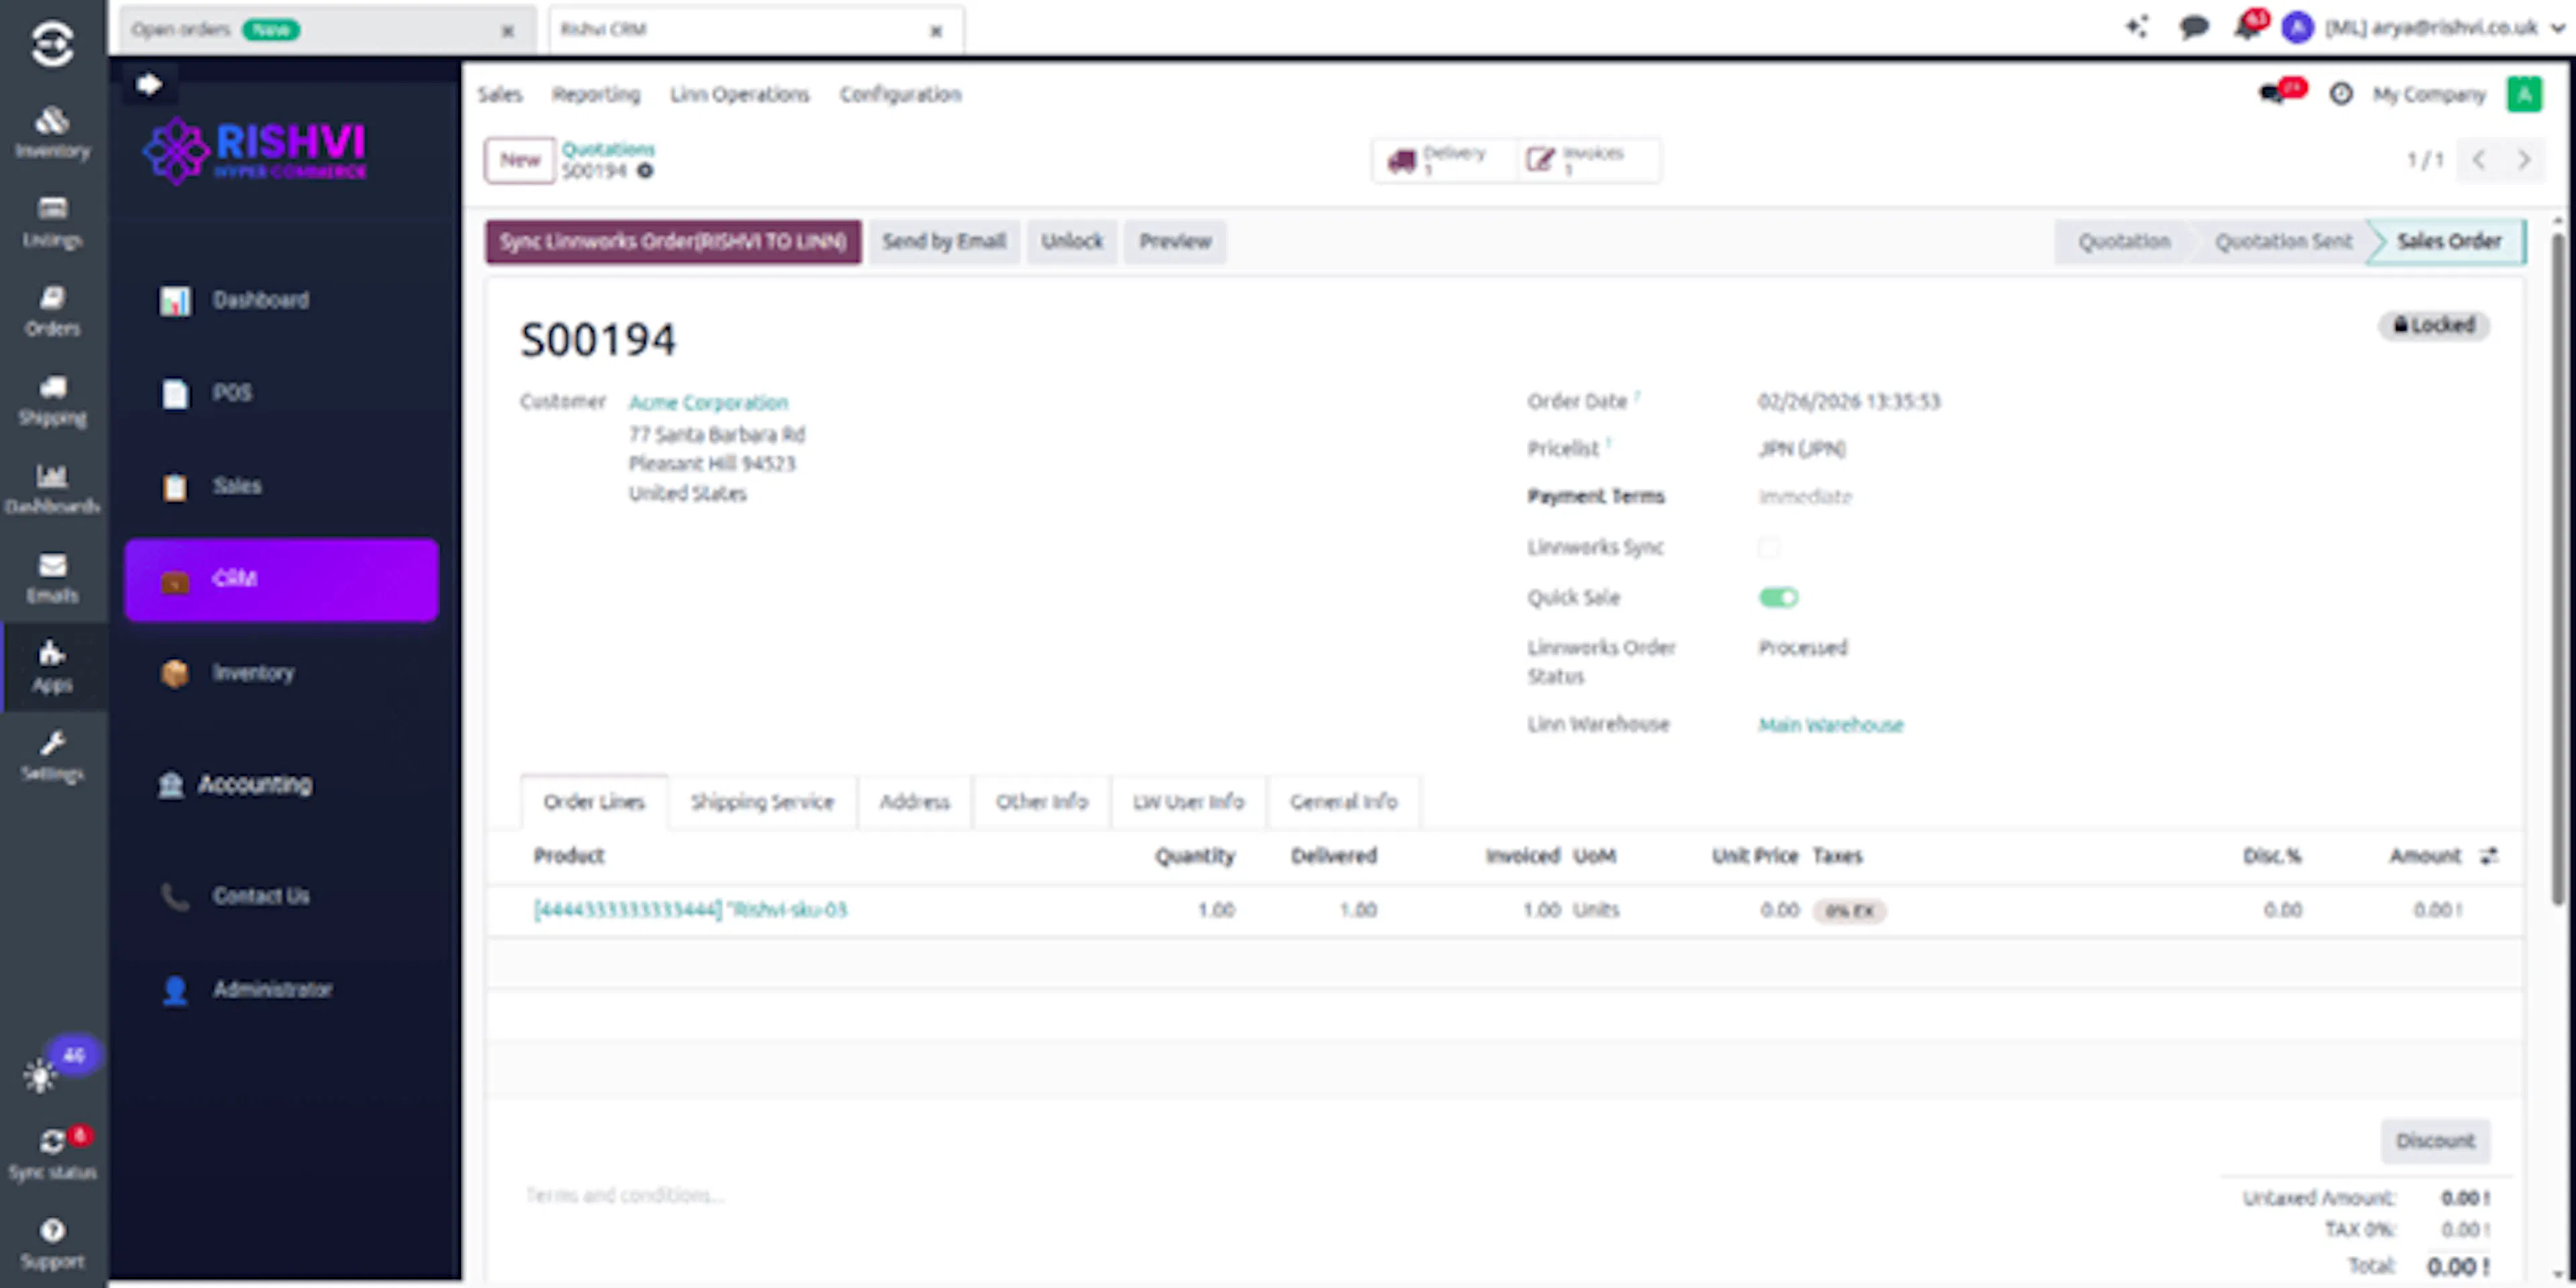Open the Delivery smart button
The height and width of the screenshot is (1288, 2576).
[1444, 160]
